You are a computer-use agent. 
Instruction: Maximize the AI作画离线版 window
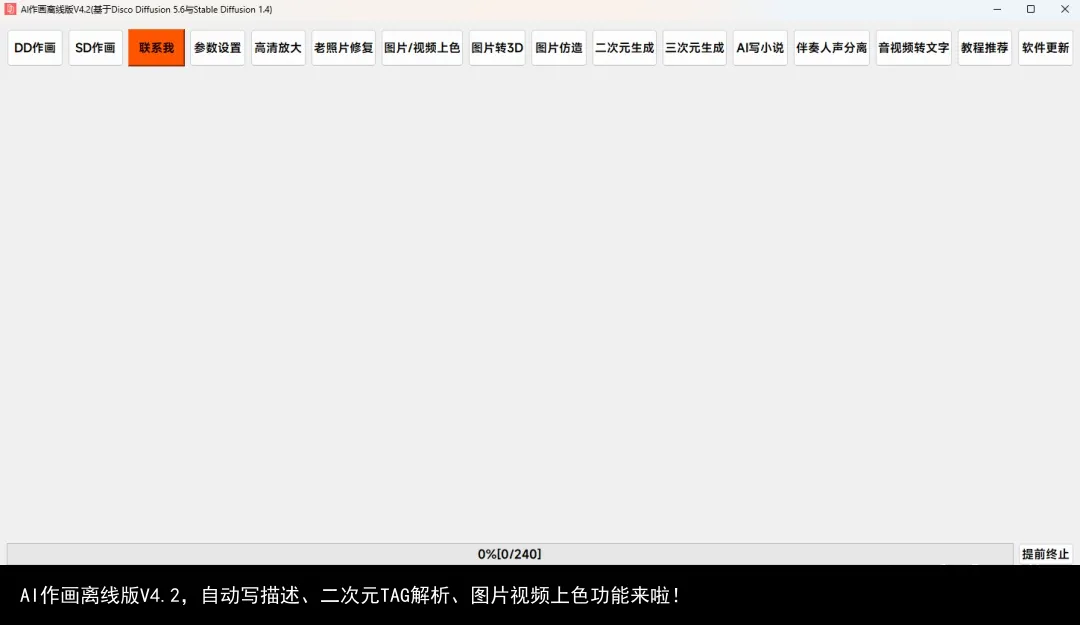coord(1031,10)
